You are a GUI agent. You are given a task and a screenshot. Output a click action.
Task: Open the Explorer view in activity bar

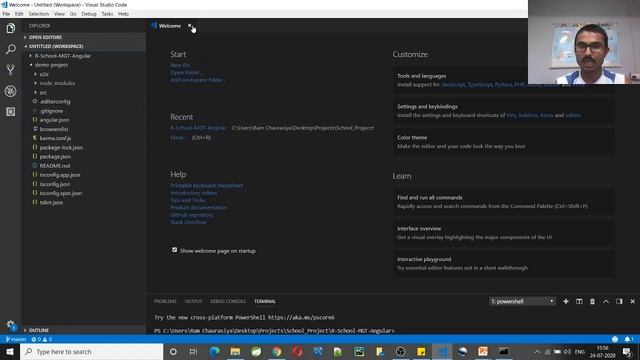click(x=11, y=28)
